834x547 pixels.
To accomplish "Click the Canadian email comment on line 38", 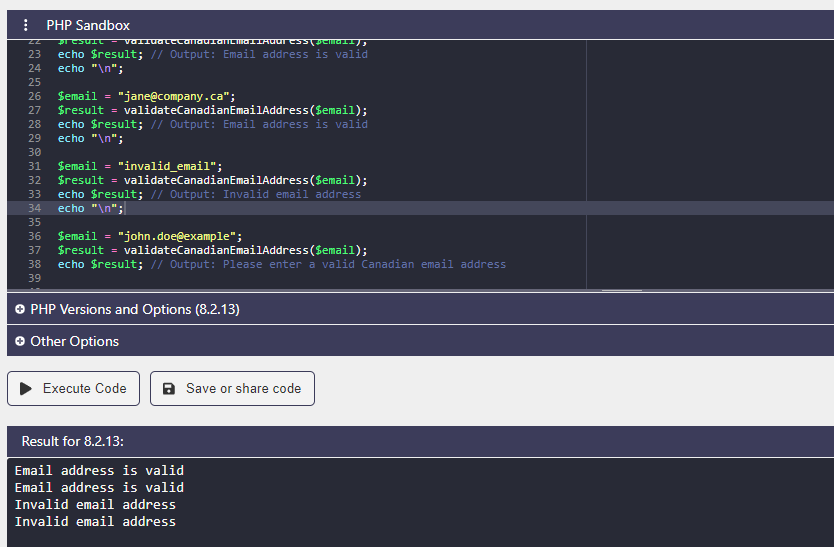I will [x=328, y=264].
